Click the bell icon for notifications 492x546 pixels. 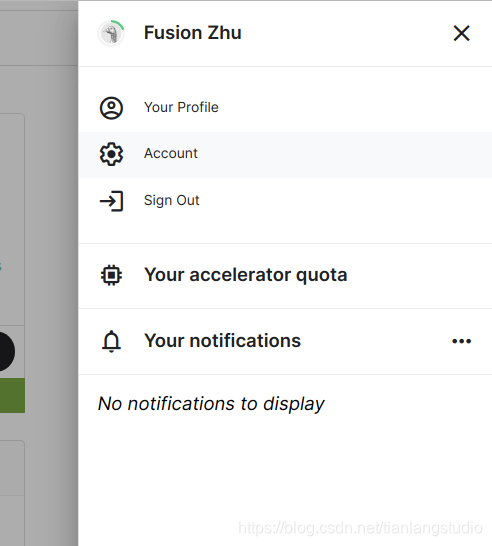[111, 341]
